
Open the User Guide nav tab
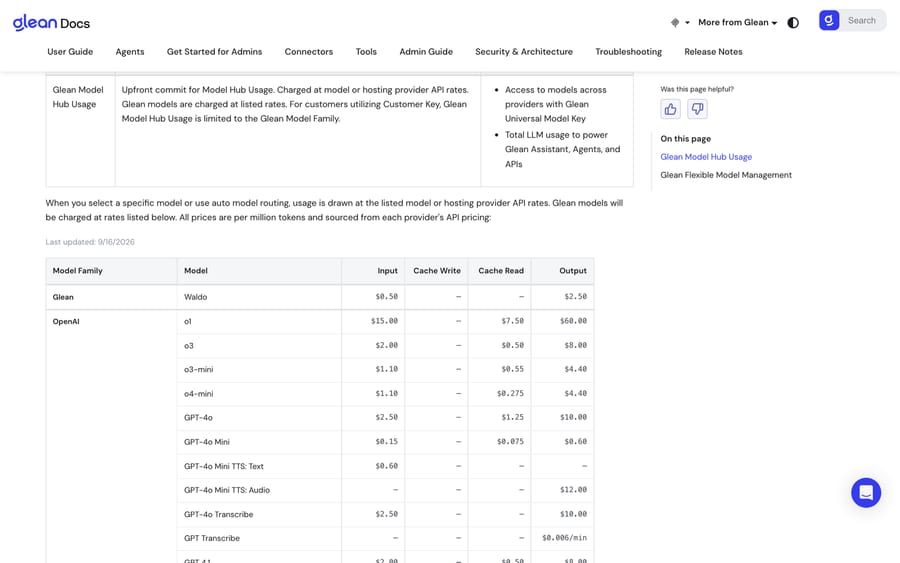(70, 52)
